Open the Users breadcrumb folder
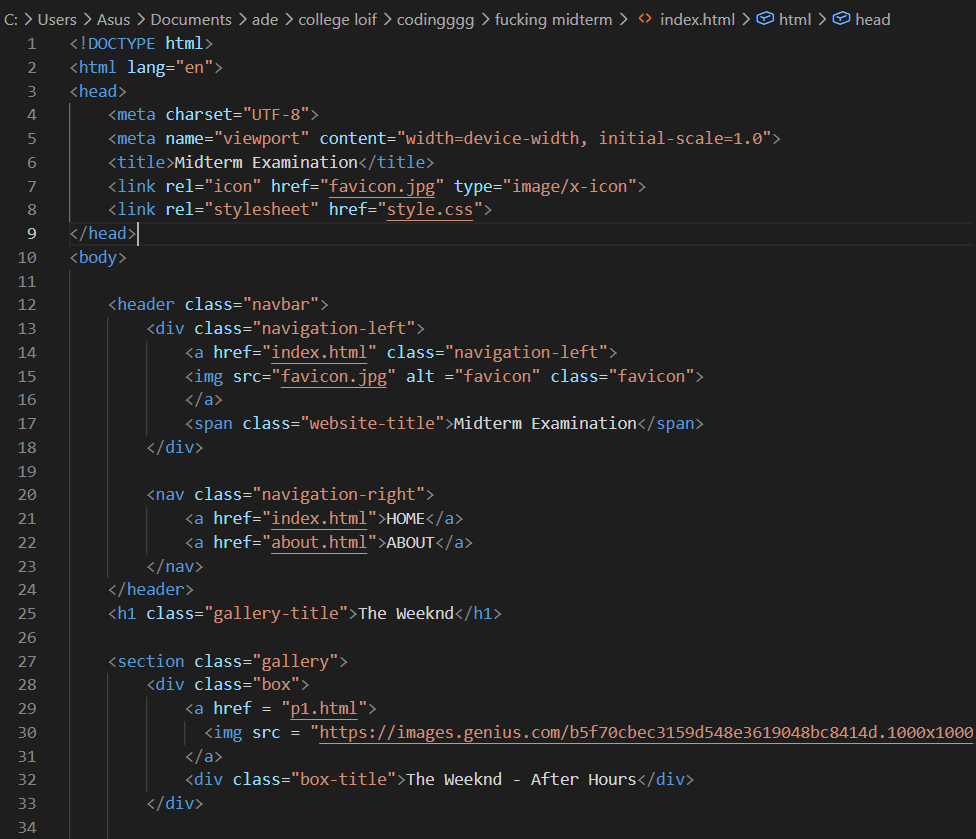The width and height of the screenshot is (976, 839). click(57, 20)
